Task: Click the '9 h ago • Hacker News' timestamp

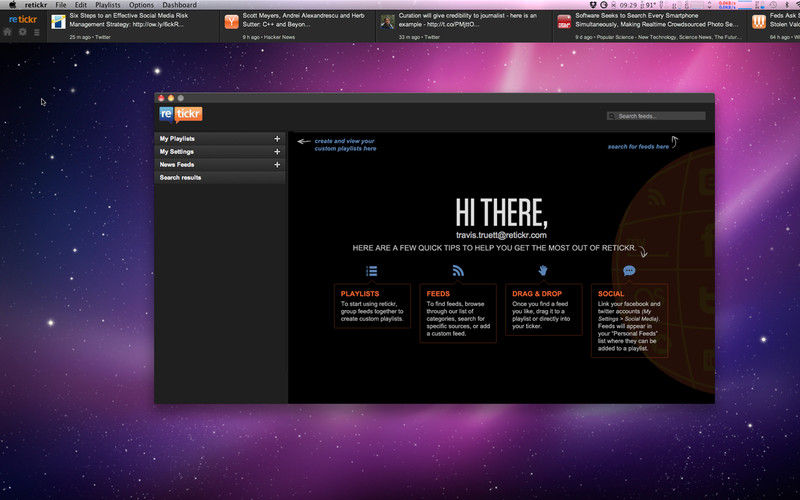Action: tap(268, 37)
